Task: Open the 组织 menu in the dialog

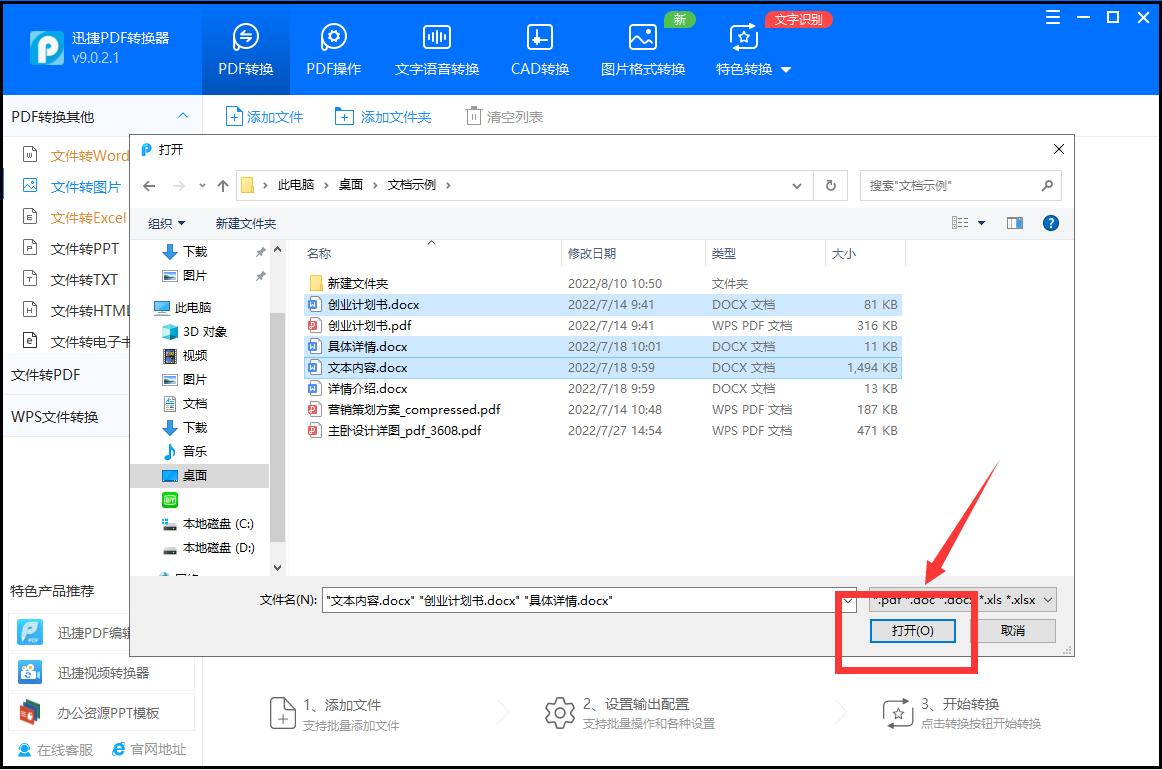Action: [x=164, y=222]
